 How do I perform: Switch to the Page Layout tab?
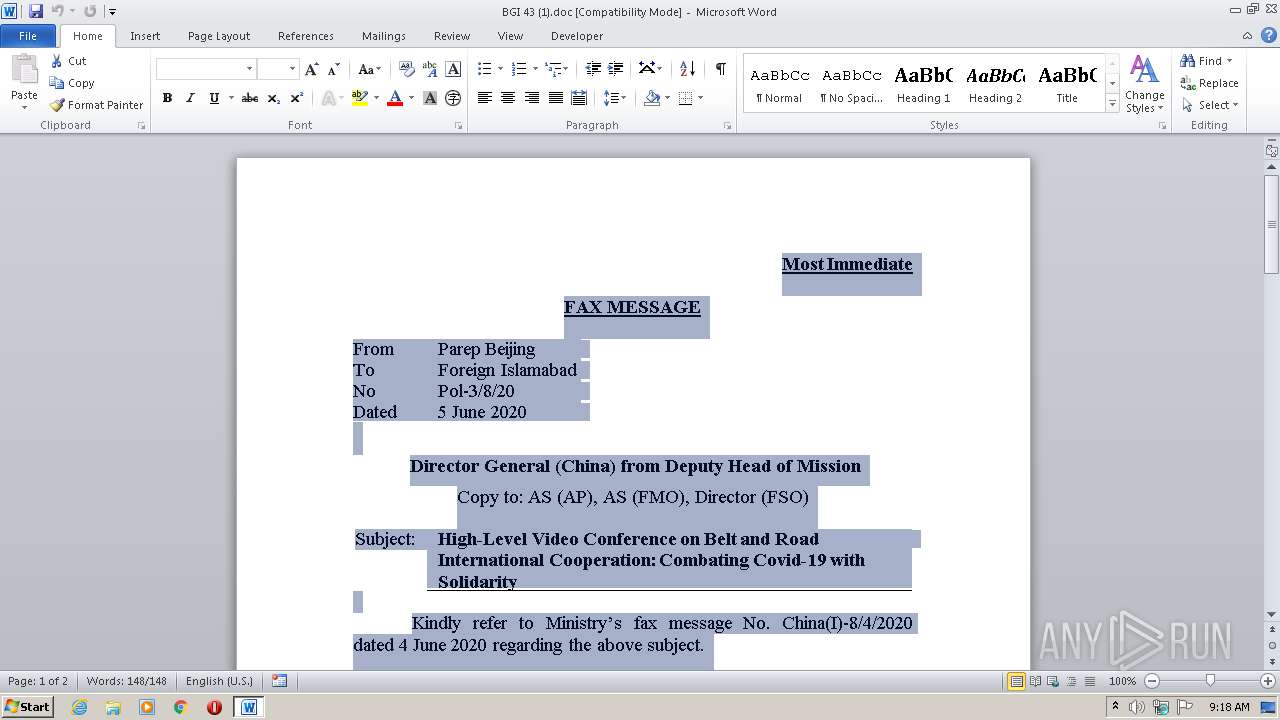tap(219, 36)
